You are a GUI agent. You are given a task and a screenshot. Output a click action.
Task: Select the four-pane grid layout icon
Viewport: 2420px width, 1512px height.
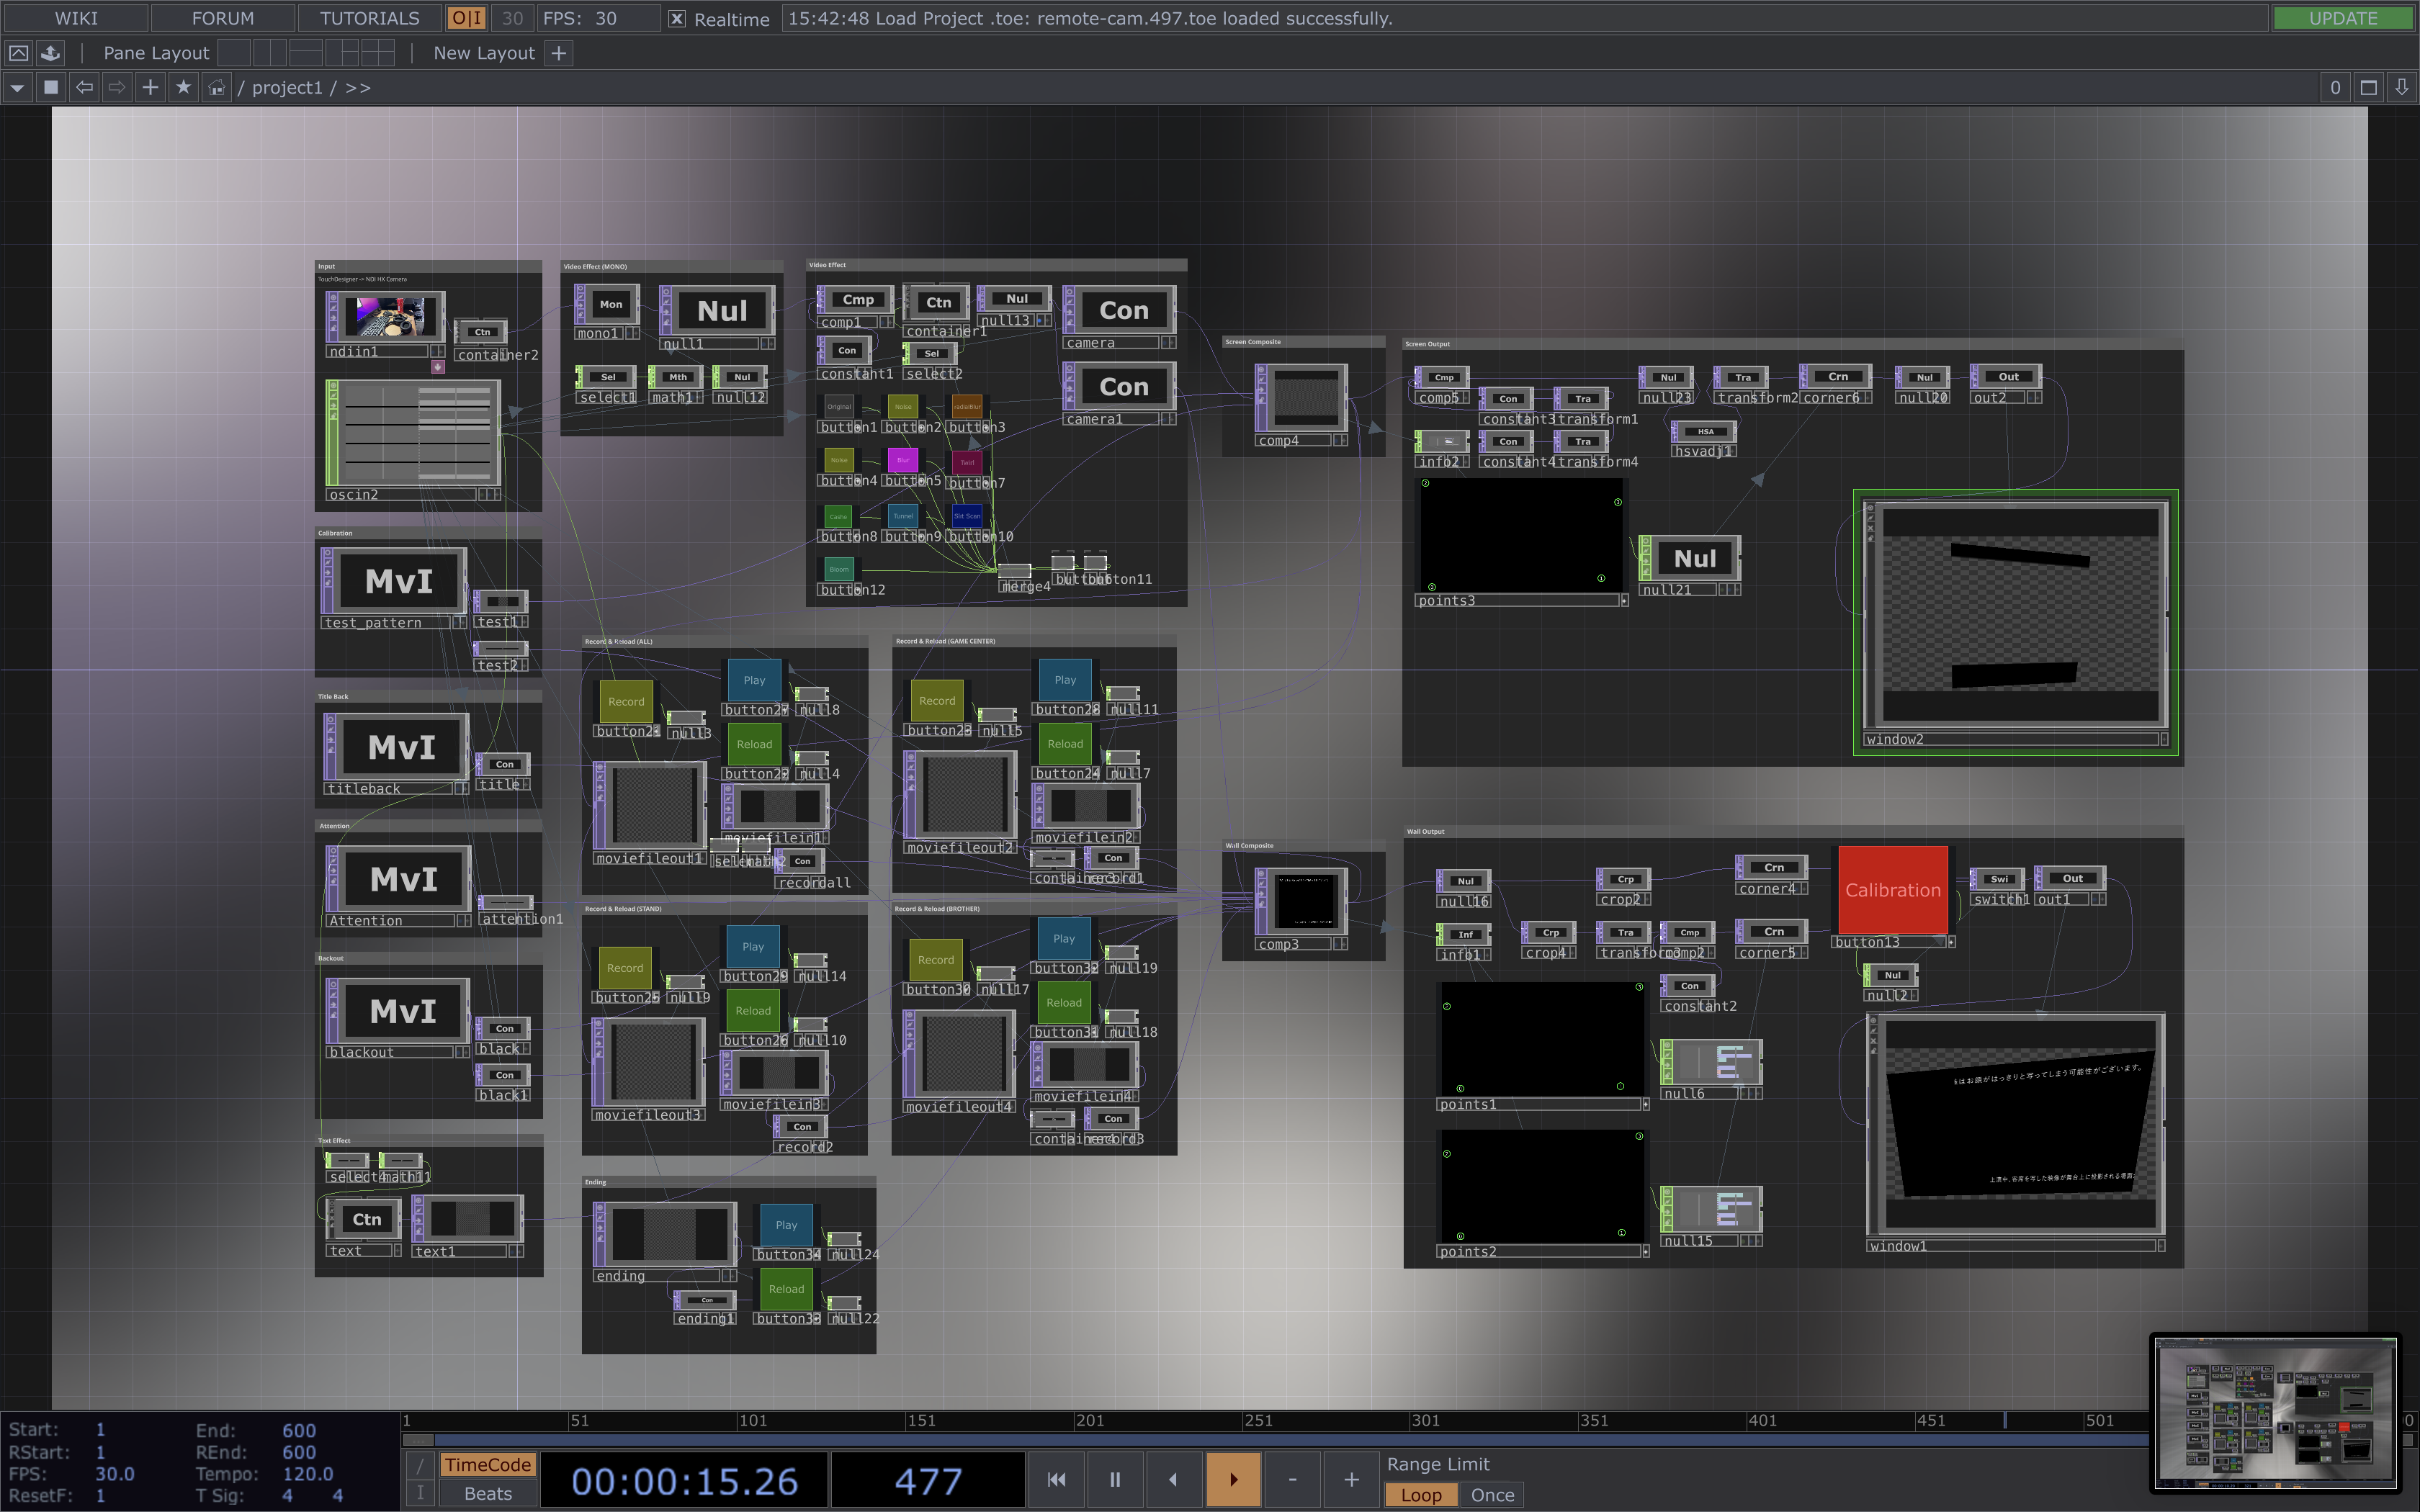point(378,53)
